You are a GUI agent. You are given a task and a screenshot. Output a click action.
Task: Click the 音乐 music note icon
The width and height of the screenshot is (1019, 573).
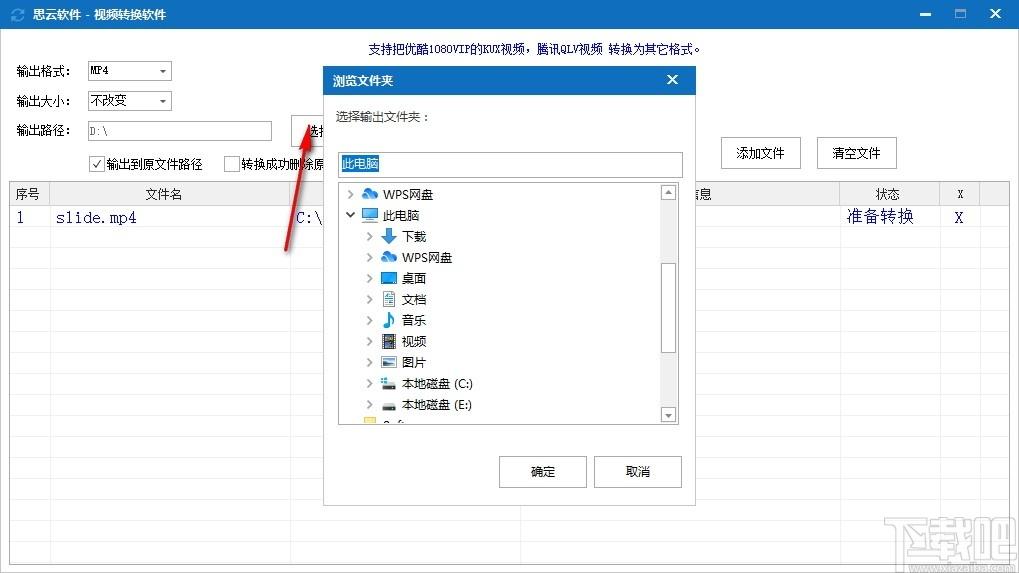pyautogui.click(x=389, y=320)
